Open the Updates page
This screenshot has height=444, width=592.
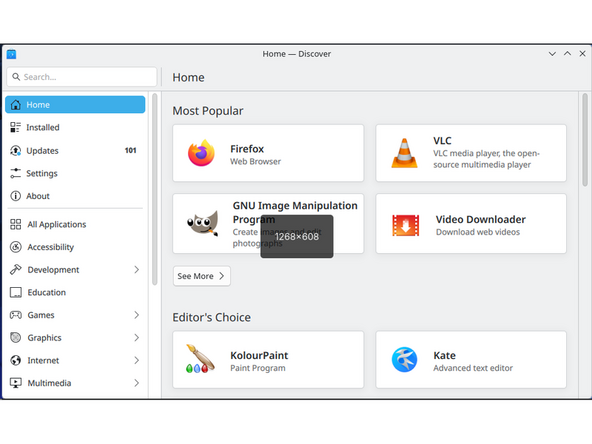(x=75, y=150)
